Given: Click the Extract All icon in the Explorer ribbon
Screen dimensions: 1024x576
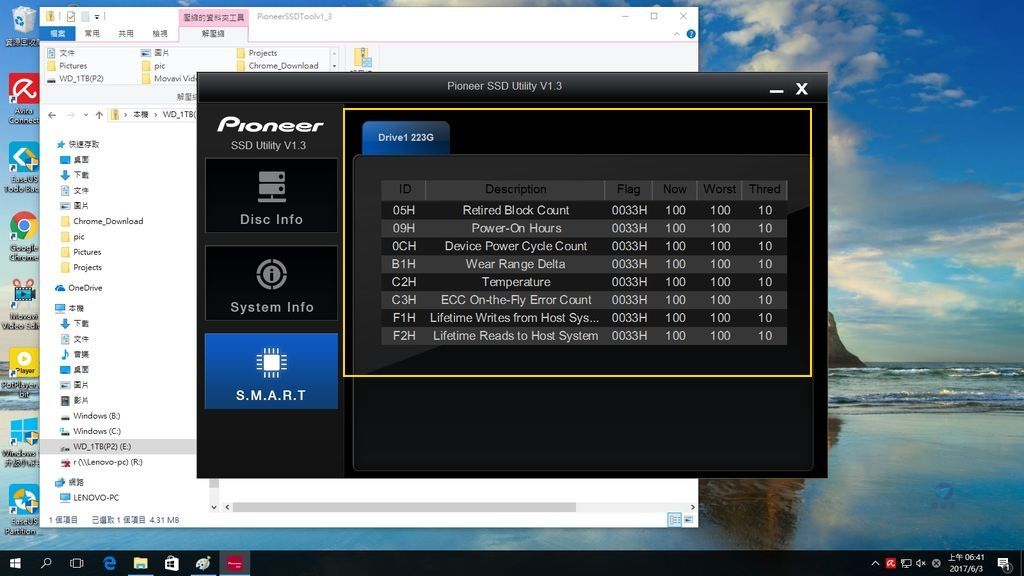Looking at the screenshot, I should pyautogui.click(x=362, y=57).
